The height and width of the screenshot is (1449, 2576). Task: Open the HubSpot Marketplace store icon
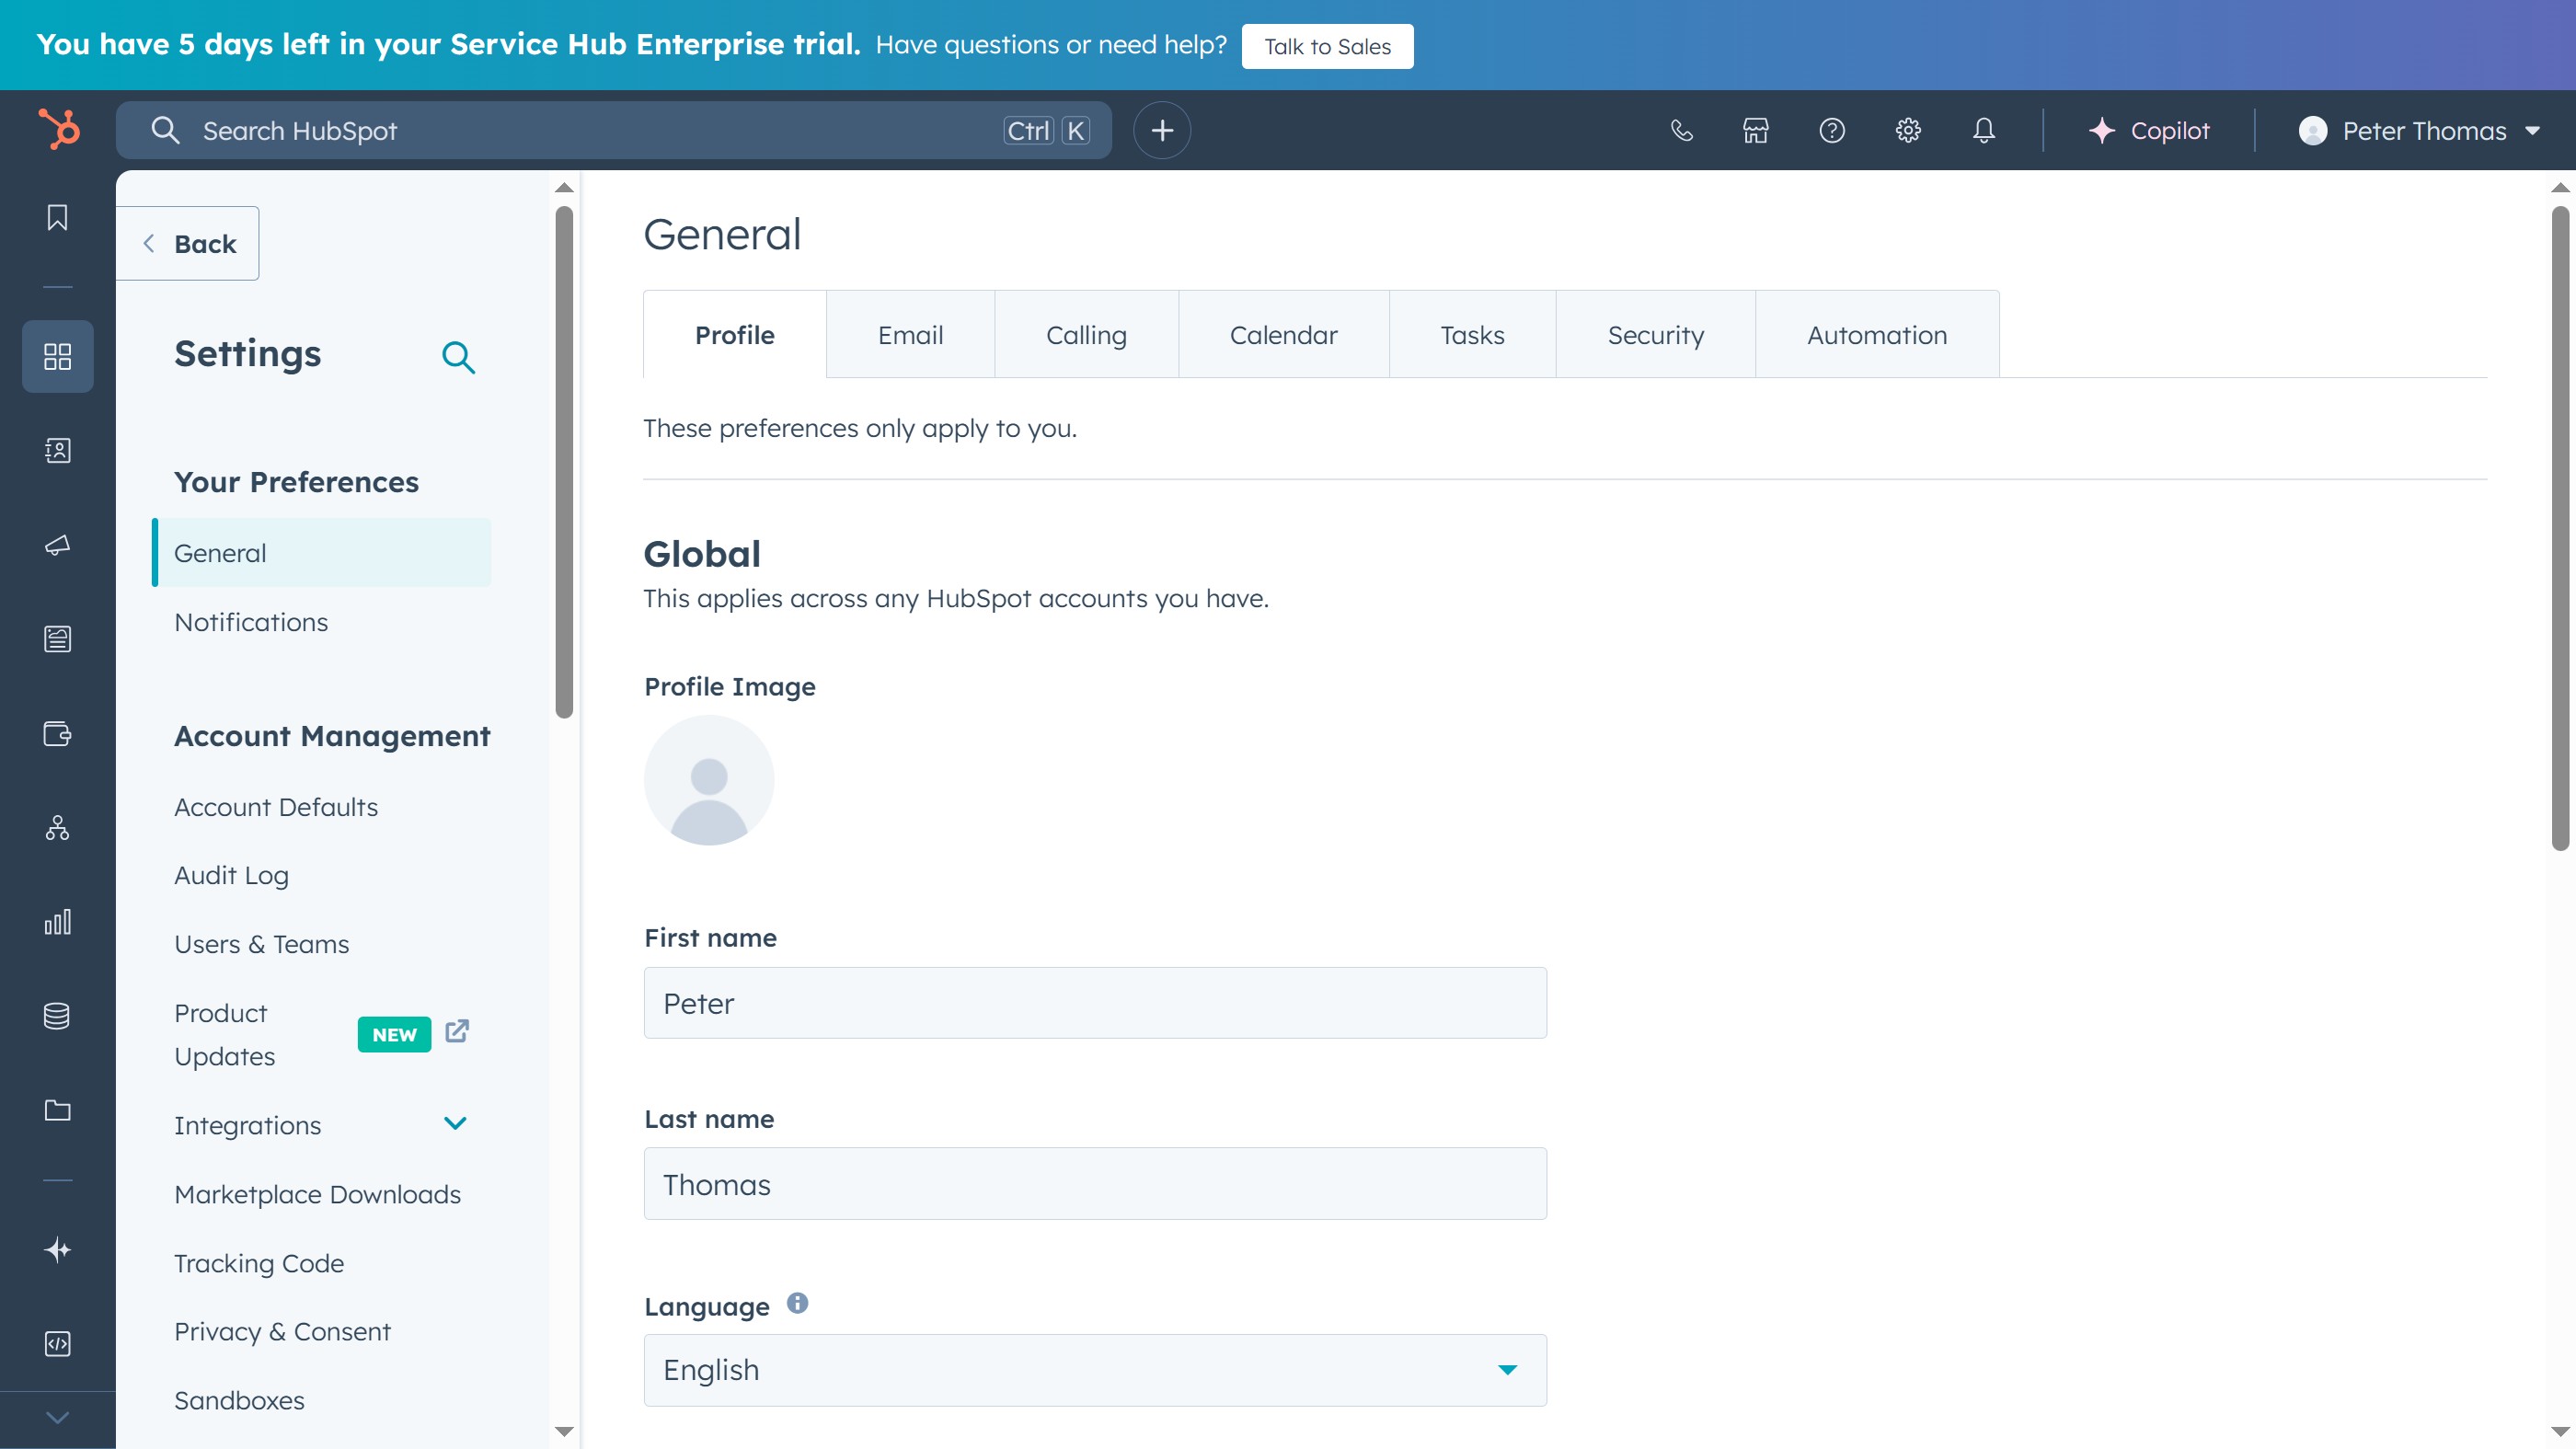tap(1756, 130)
